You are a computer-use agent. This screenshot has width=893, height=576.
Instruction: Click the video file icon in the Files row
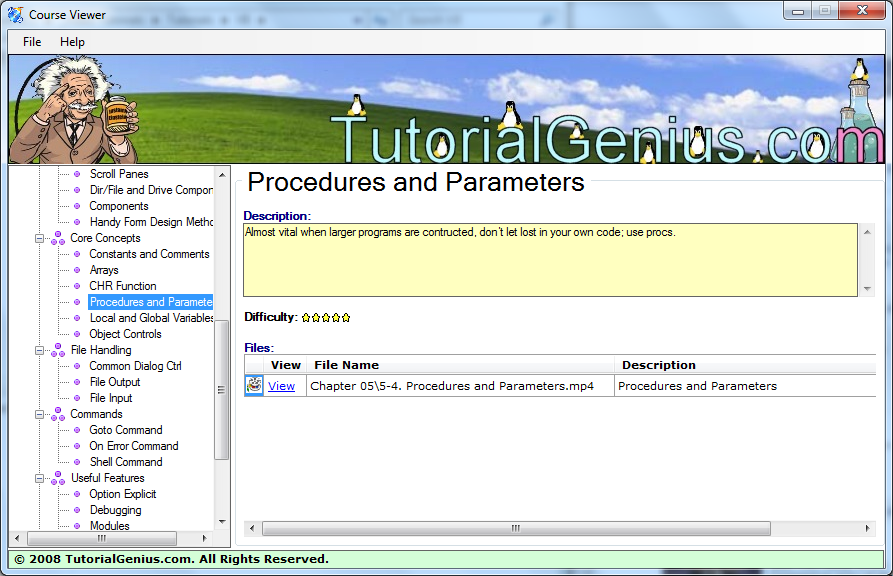(x=254, y=385)
